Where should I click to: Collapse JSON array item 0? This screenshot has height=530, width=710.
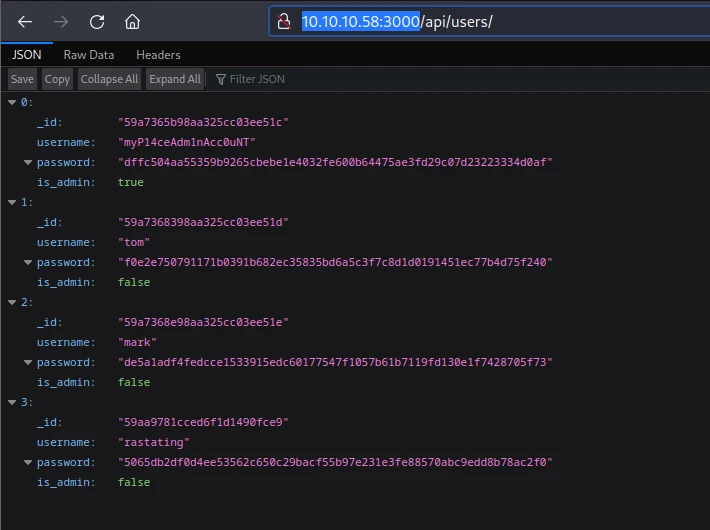point(12,102)
